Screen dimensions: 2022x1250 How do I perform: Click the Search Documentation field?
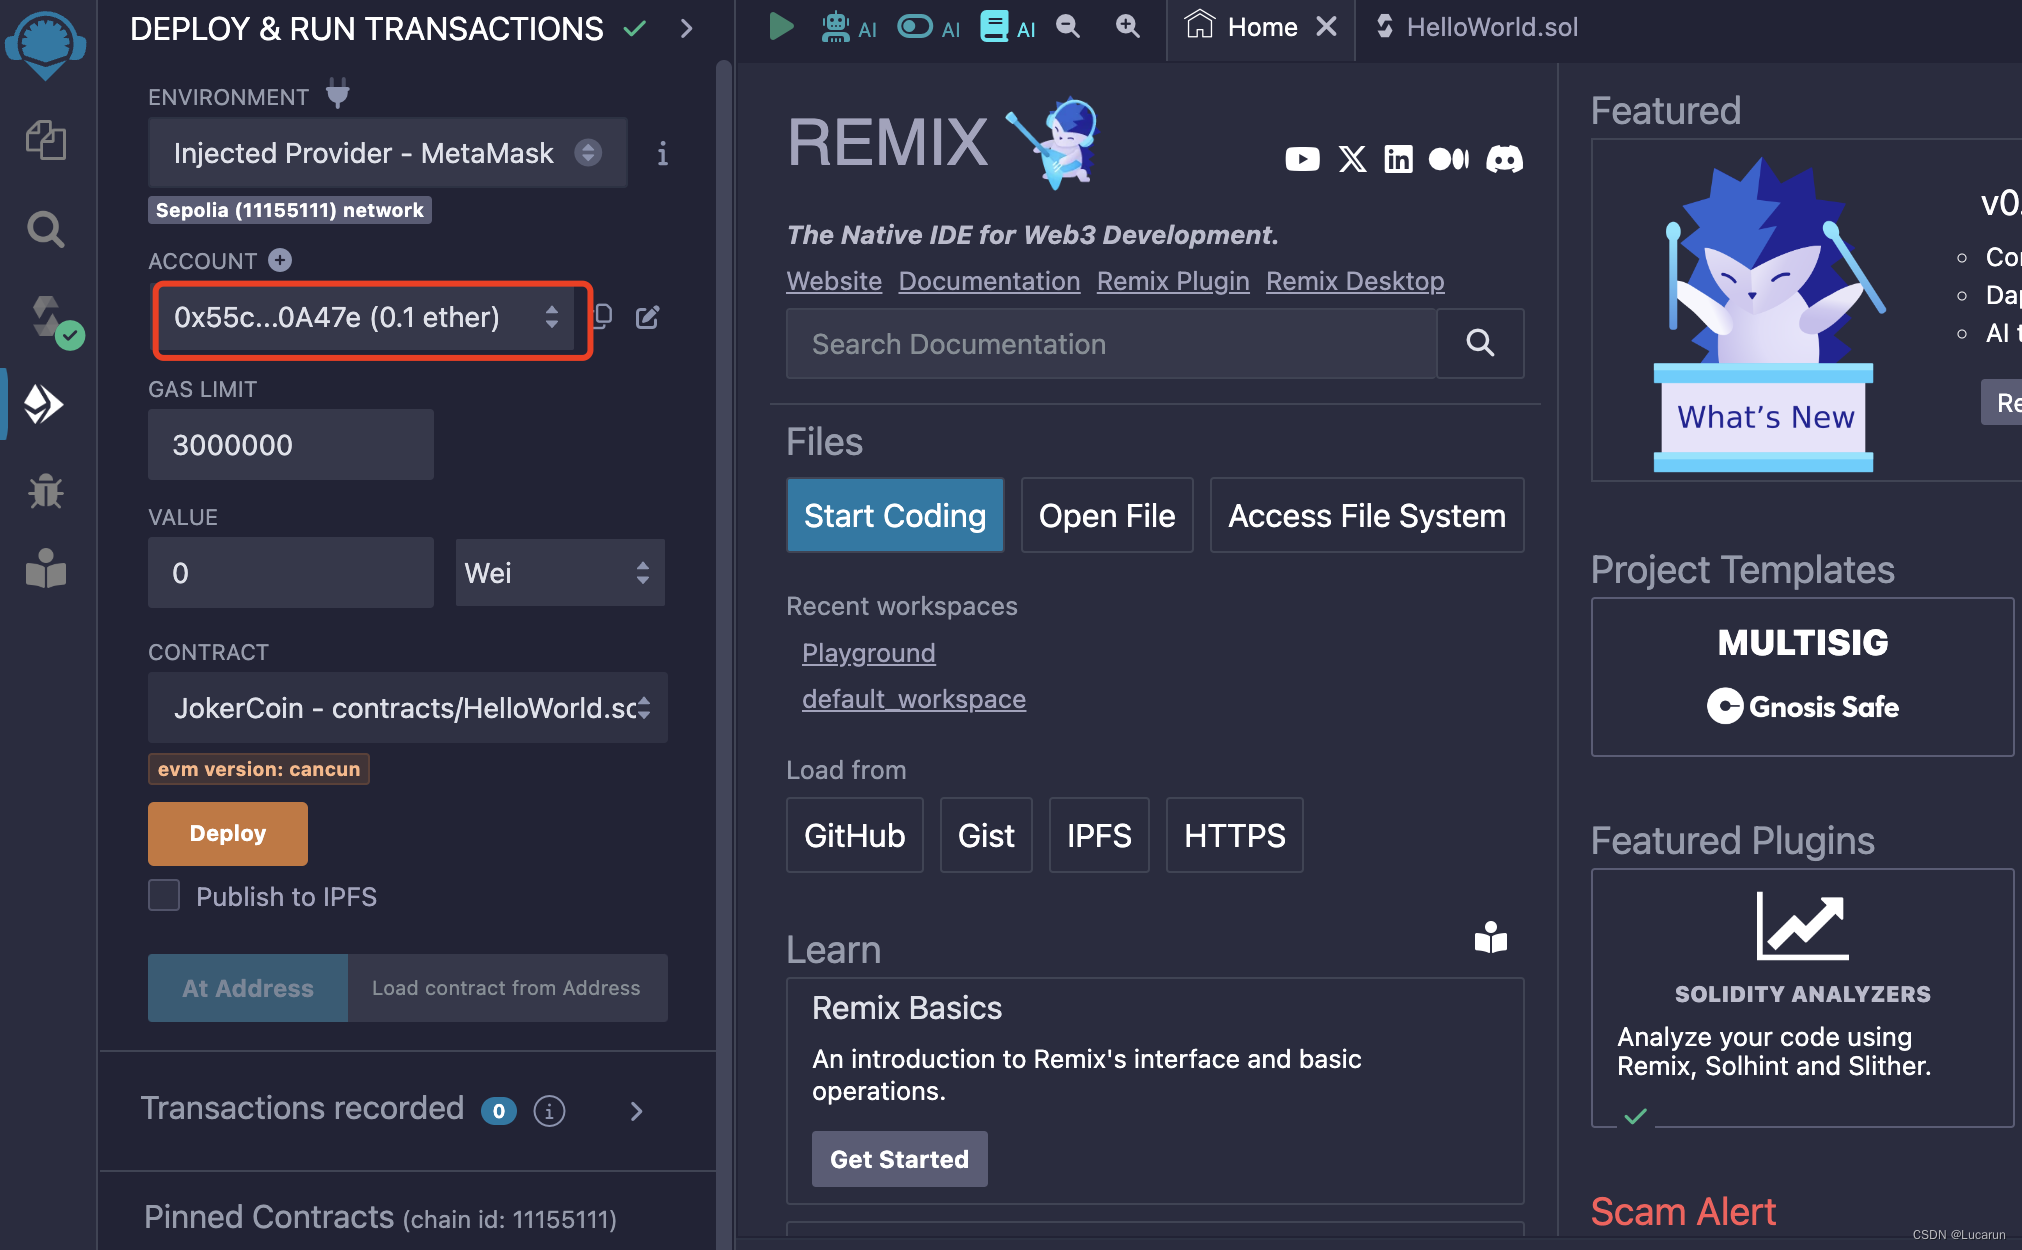(1111, 344)
